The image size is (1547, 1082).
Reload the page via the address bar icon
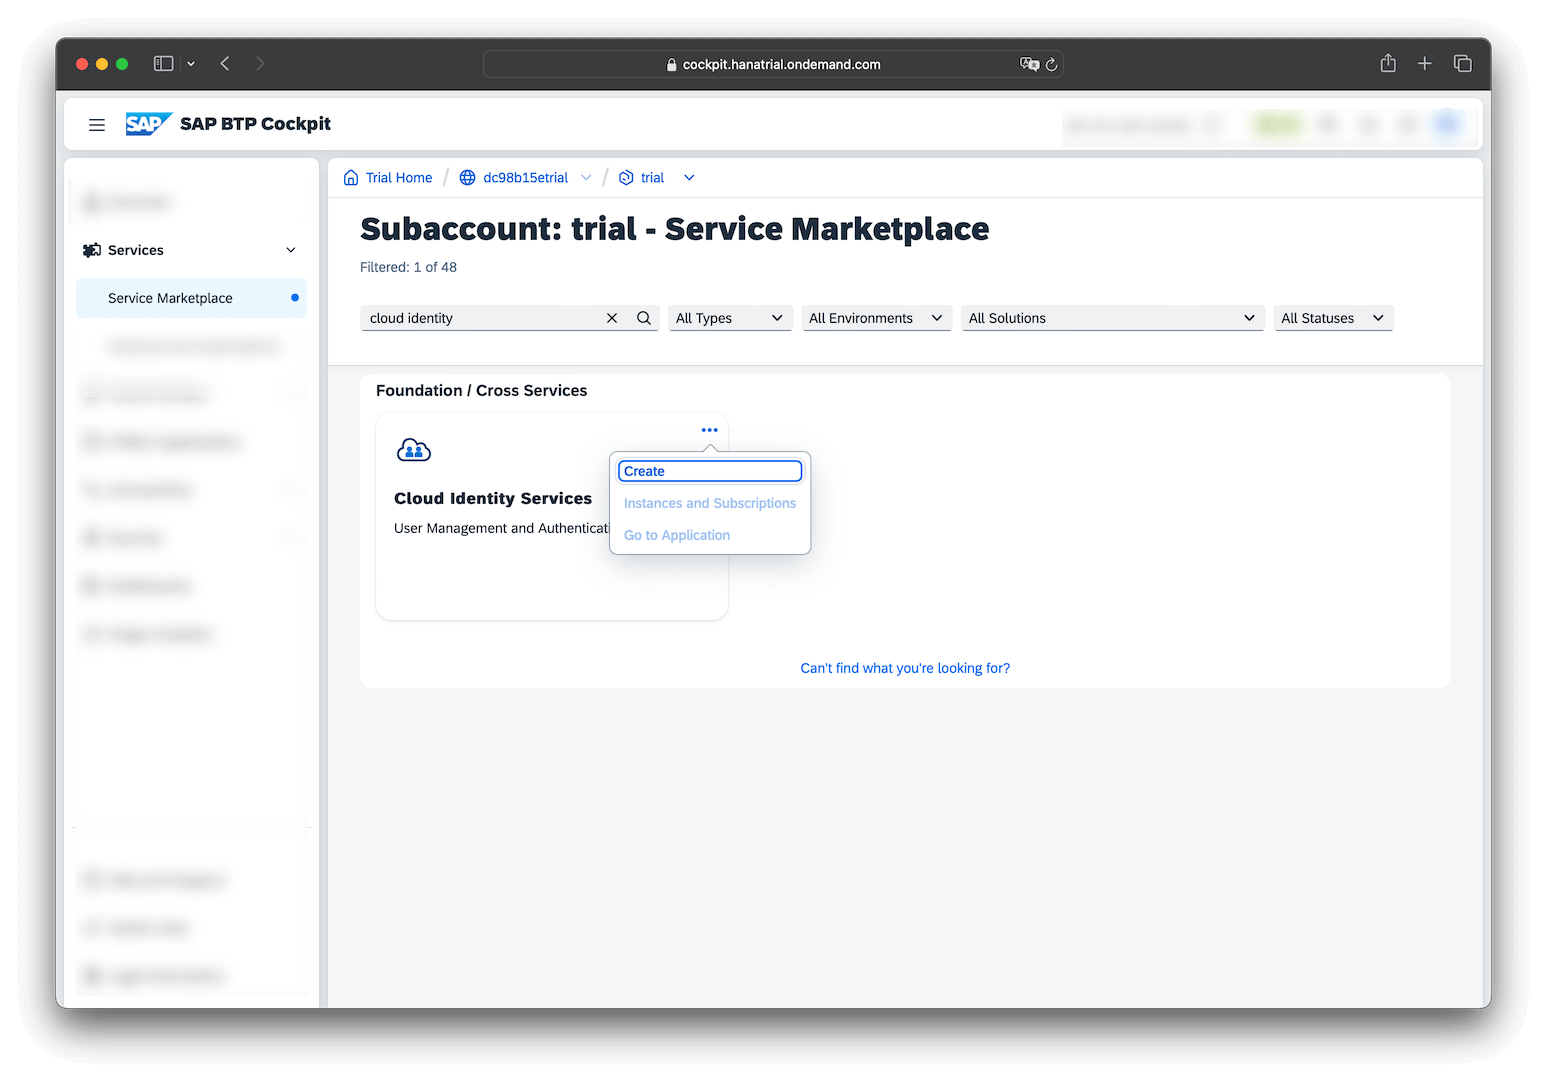(1051, 64)
